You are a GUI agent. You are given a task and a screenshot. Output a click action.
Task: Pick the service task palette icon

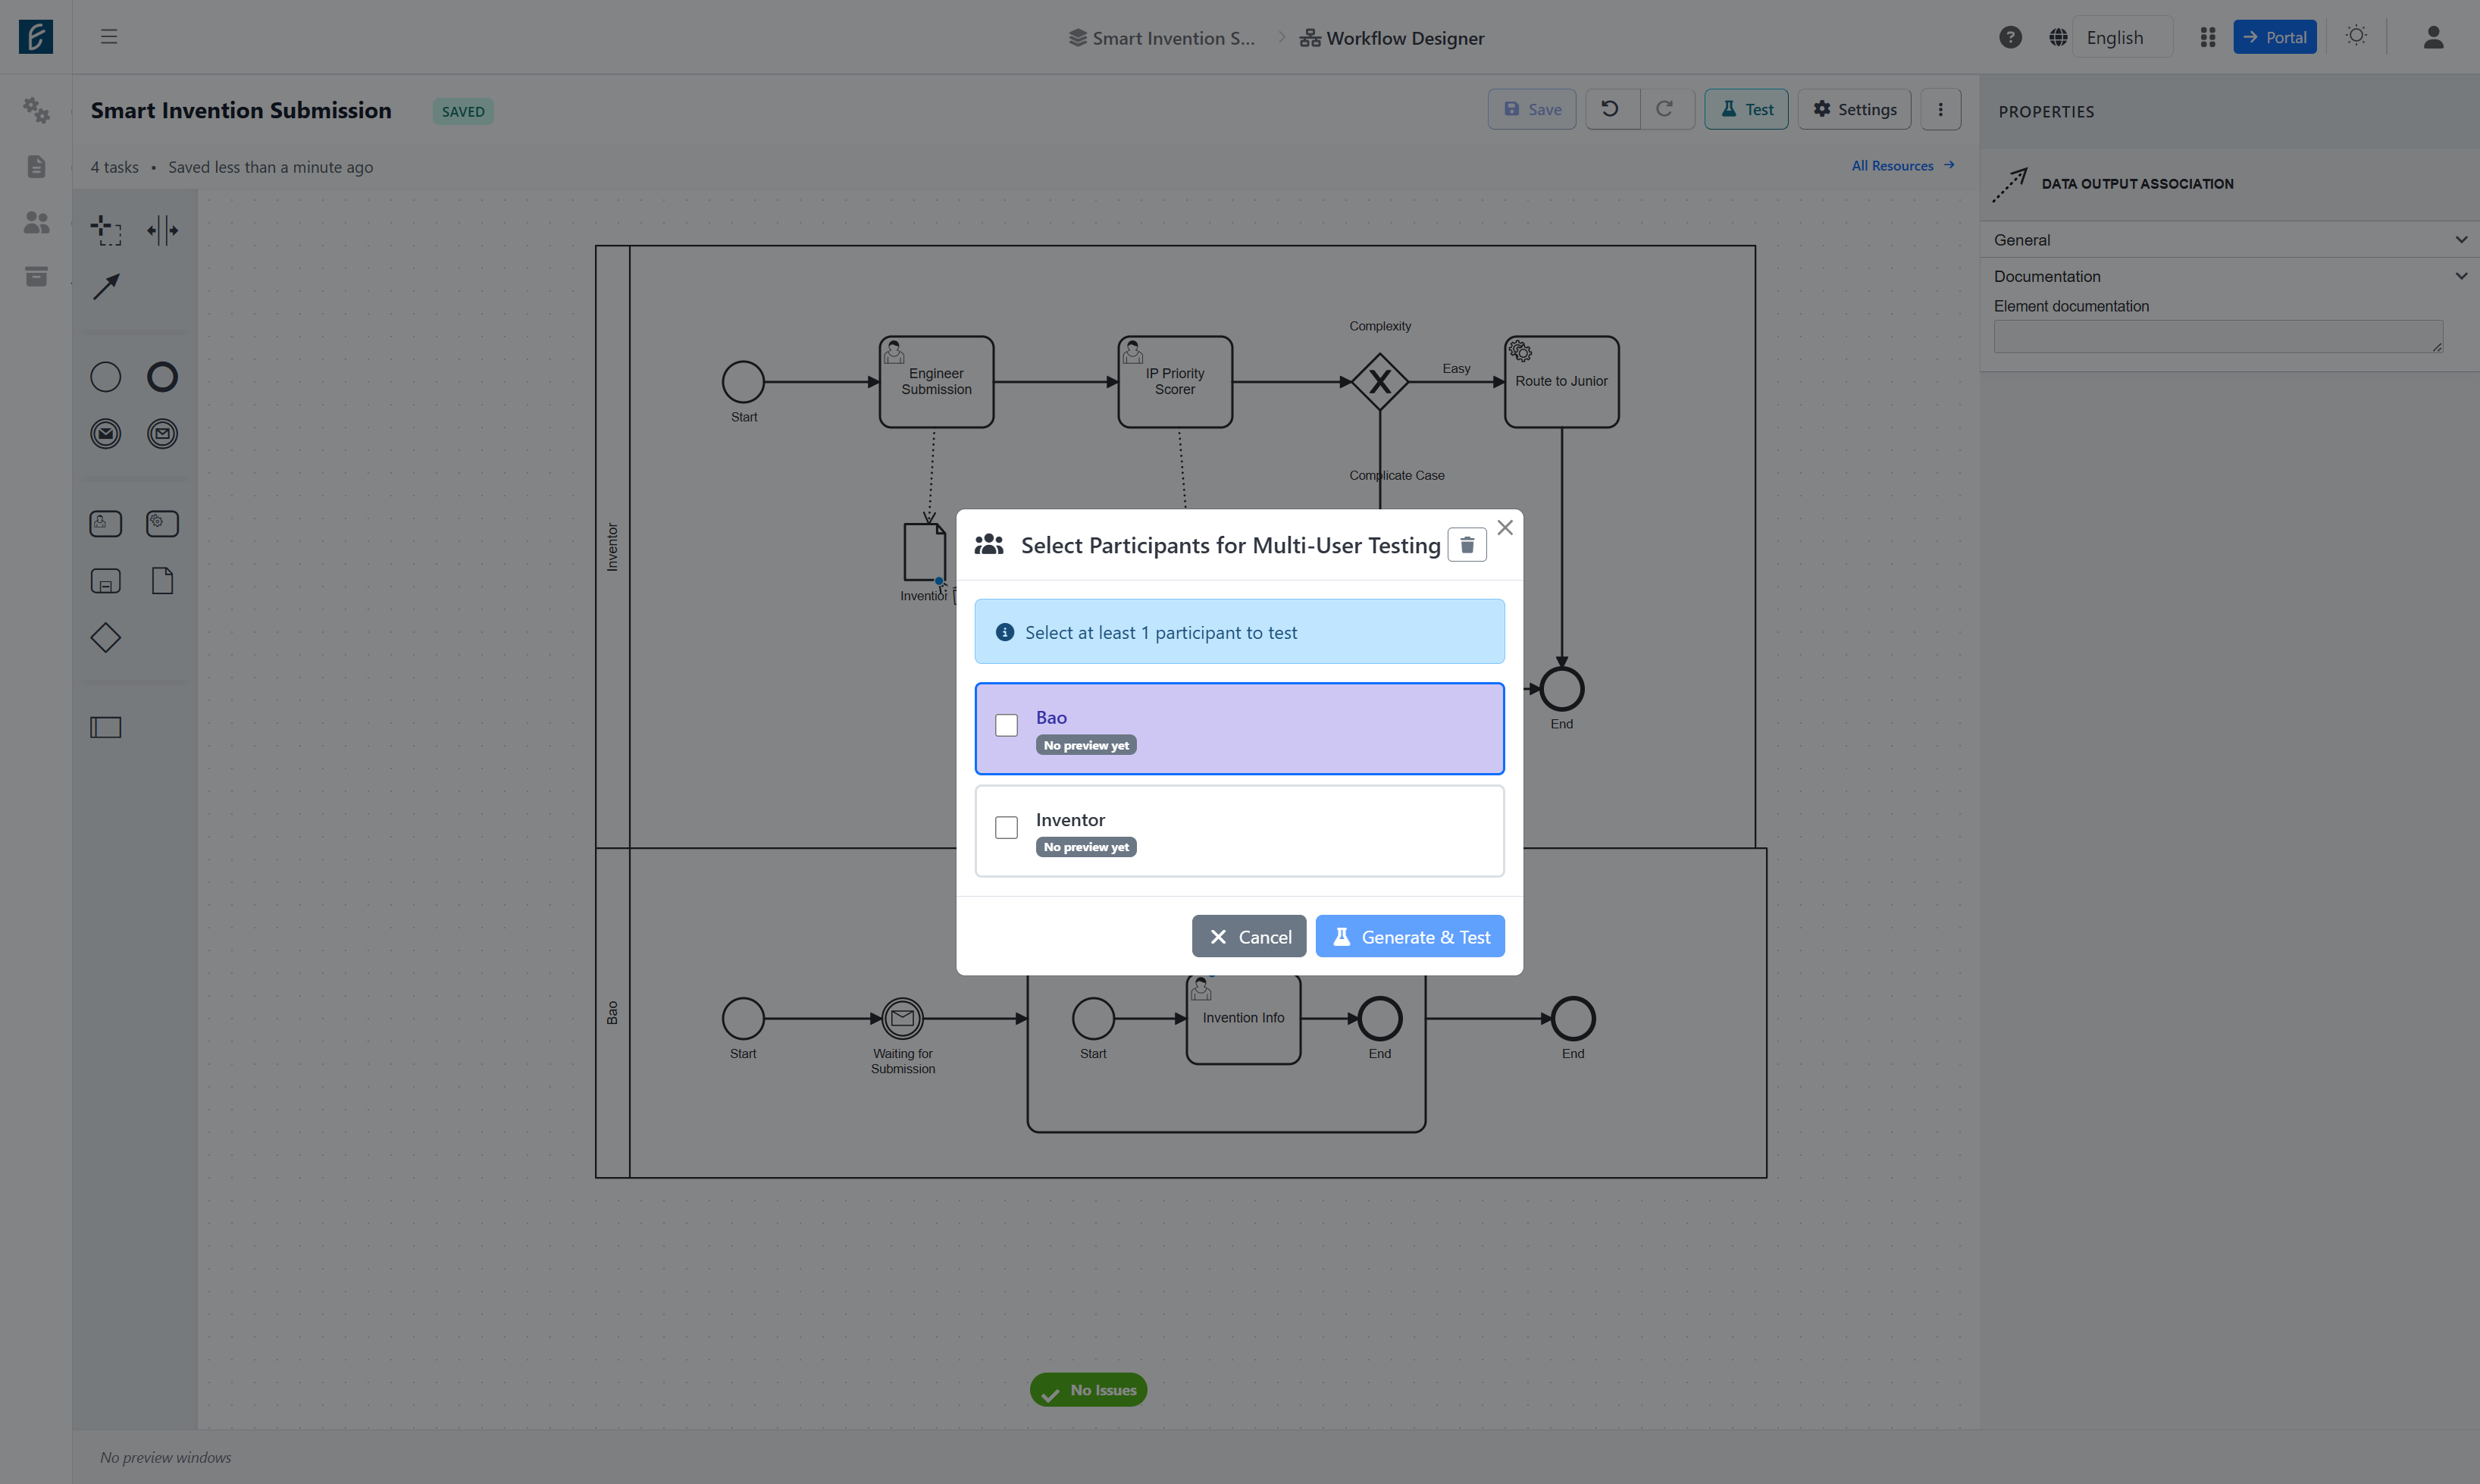click(x=162, y=524)
